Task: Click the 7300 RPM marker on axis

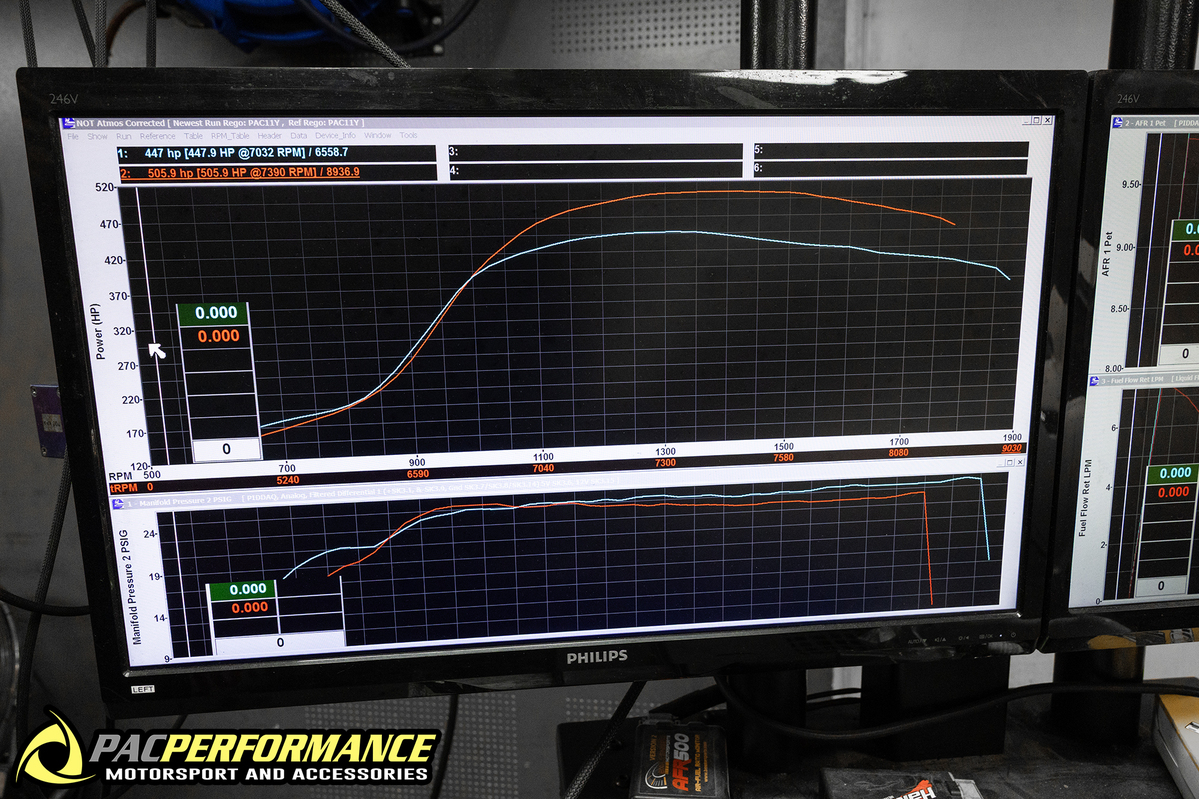Action: click(664, 463)
